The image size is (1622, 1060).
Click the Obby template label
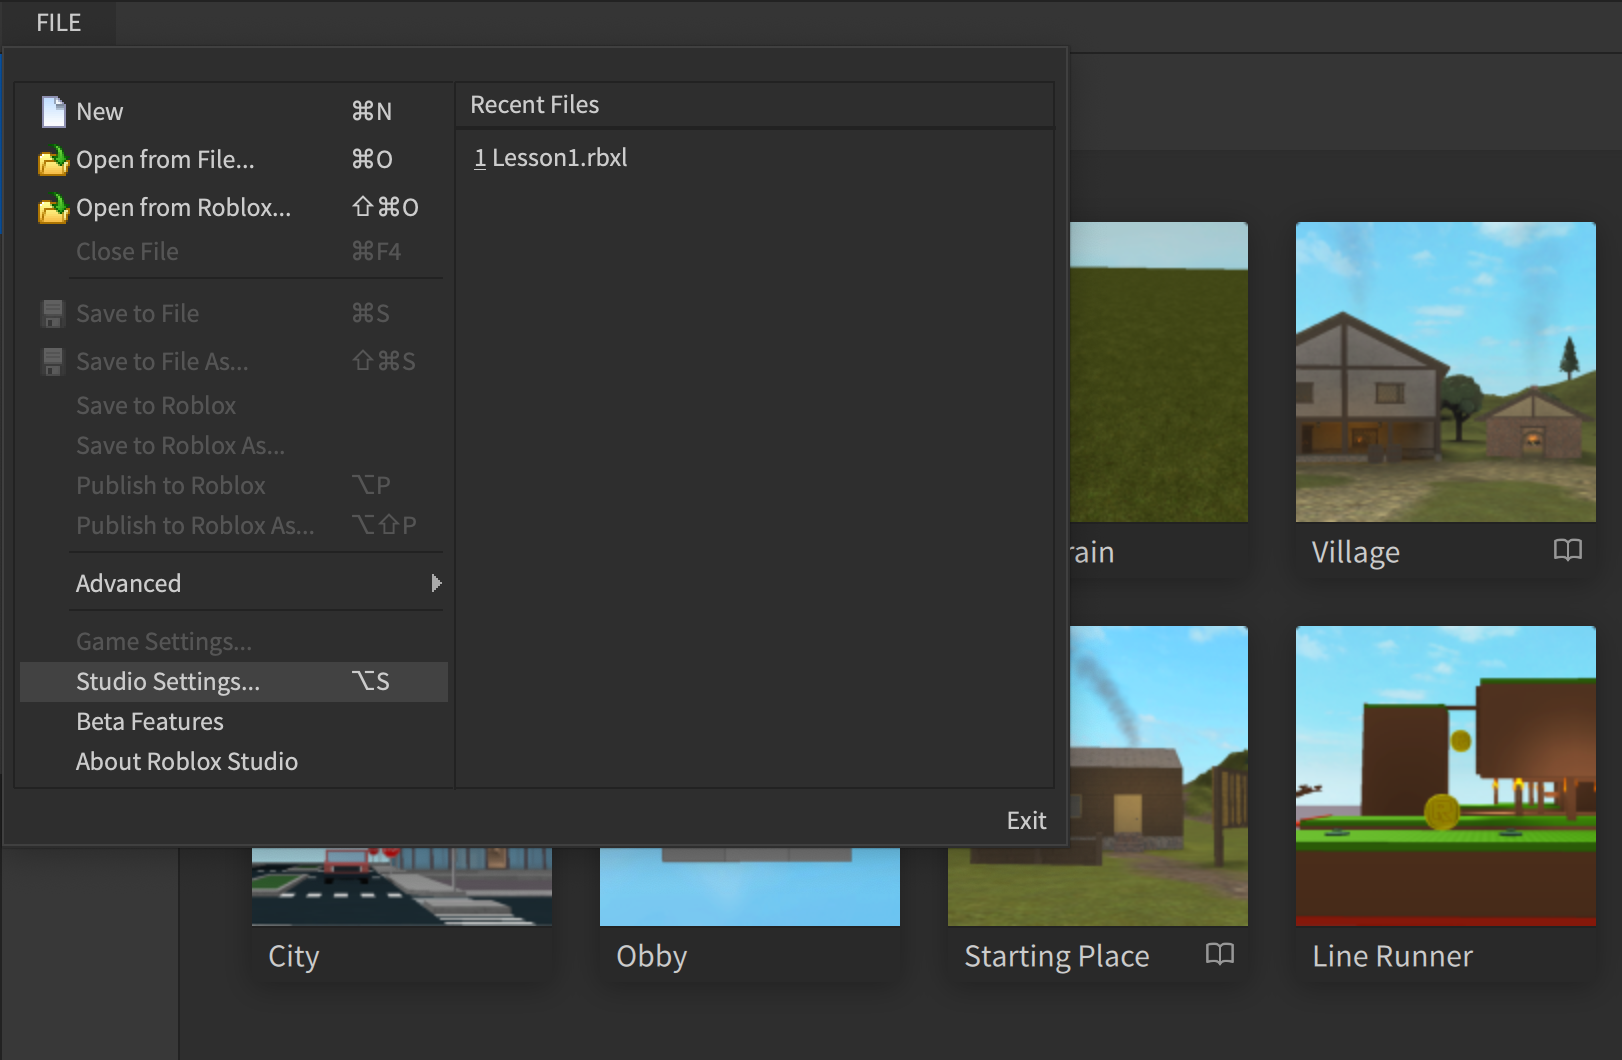tap(651, 956)
